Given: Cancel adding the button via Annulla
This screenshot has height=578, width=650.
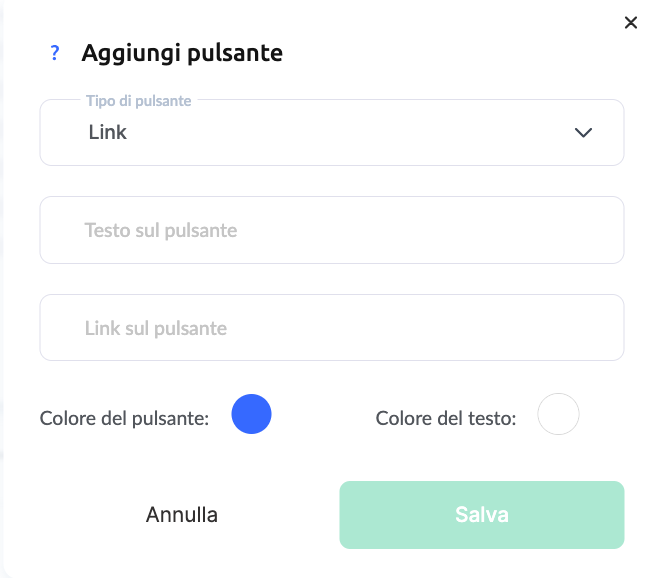Looking at the screenshot, I should click(182, 515).
